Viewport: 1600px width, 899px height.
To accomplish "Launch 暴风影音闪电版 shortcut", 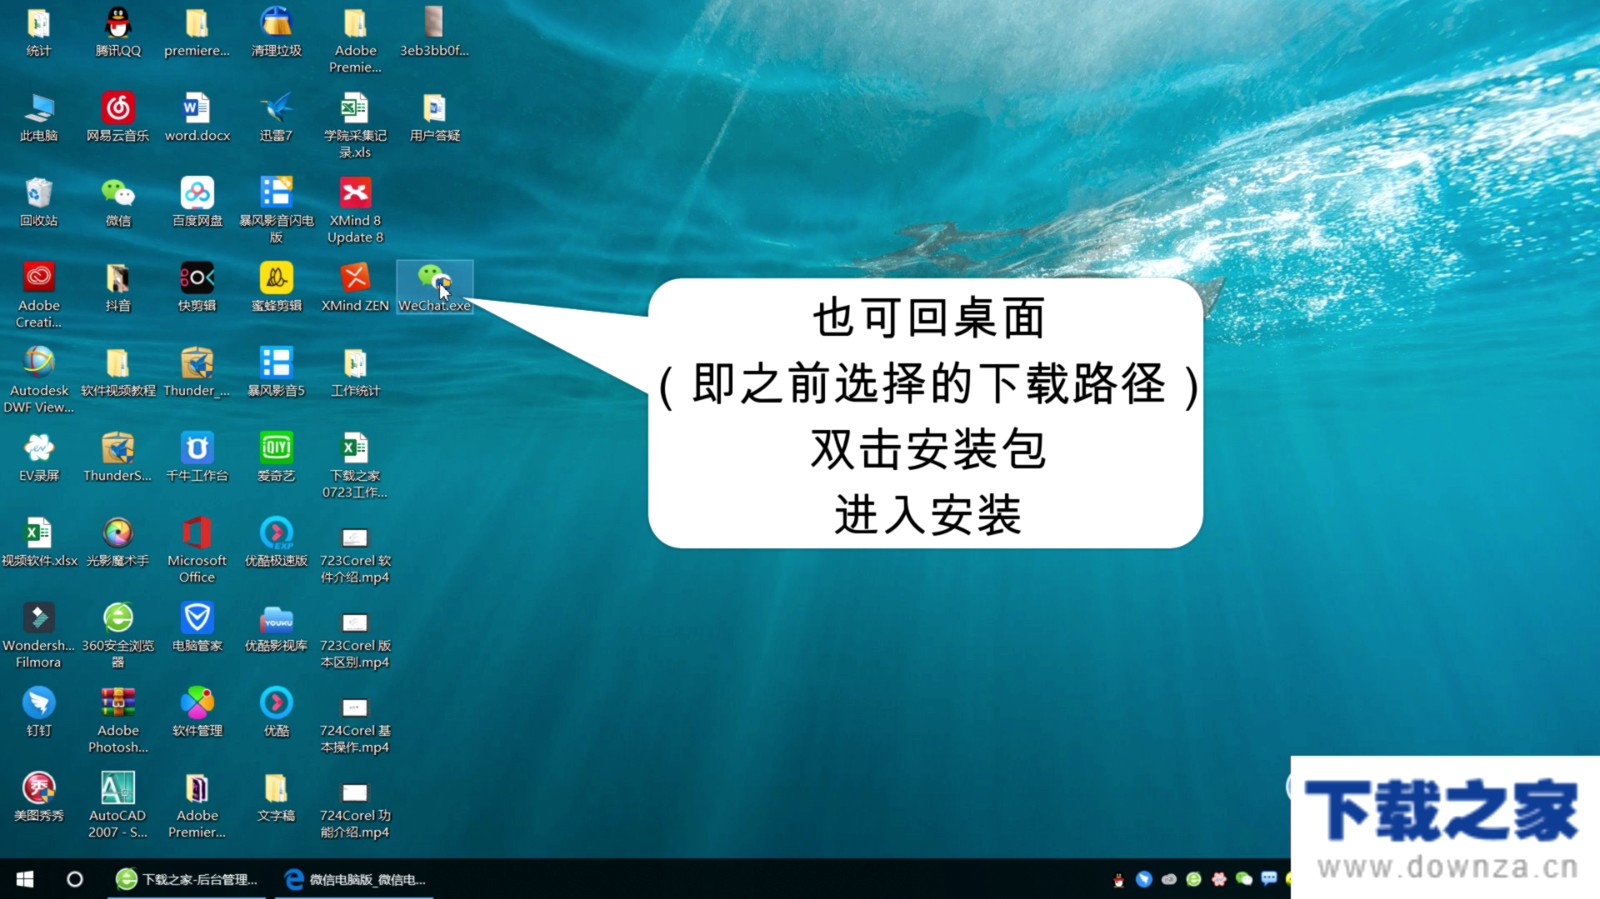I will click(x=276, y=209).
